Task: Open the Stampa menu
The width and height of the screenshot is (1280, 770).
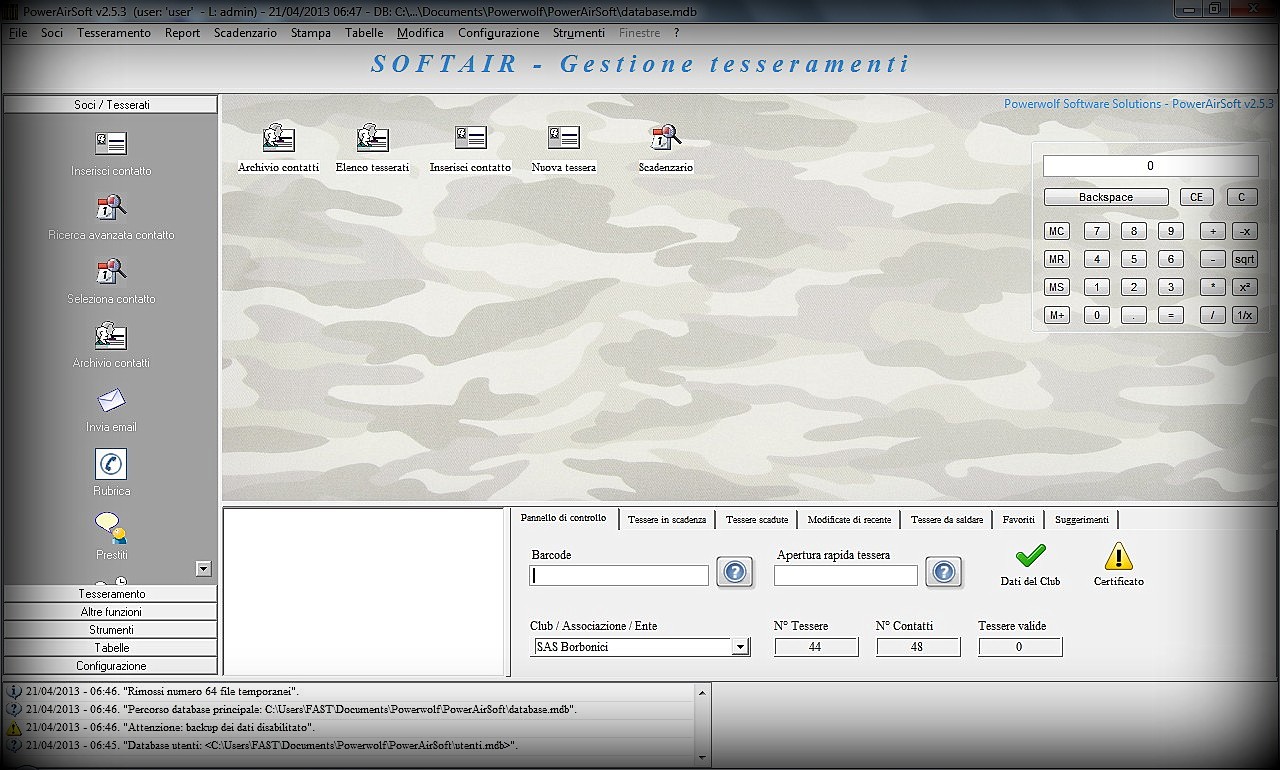Action: [x=311, y=33]
